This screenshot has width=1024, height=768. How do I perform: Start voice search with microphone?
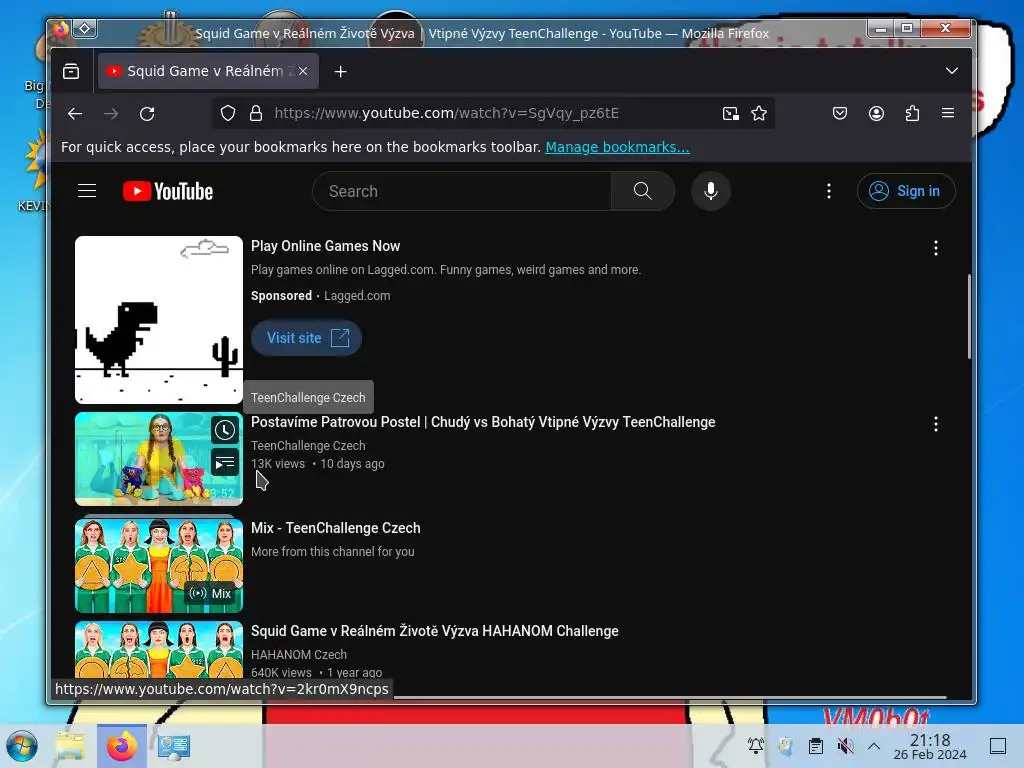coord(711,191)
